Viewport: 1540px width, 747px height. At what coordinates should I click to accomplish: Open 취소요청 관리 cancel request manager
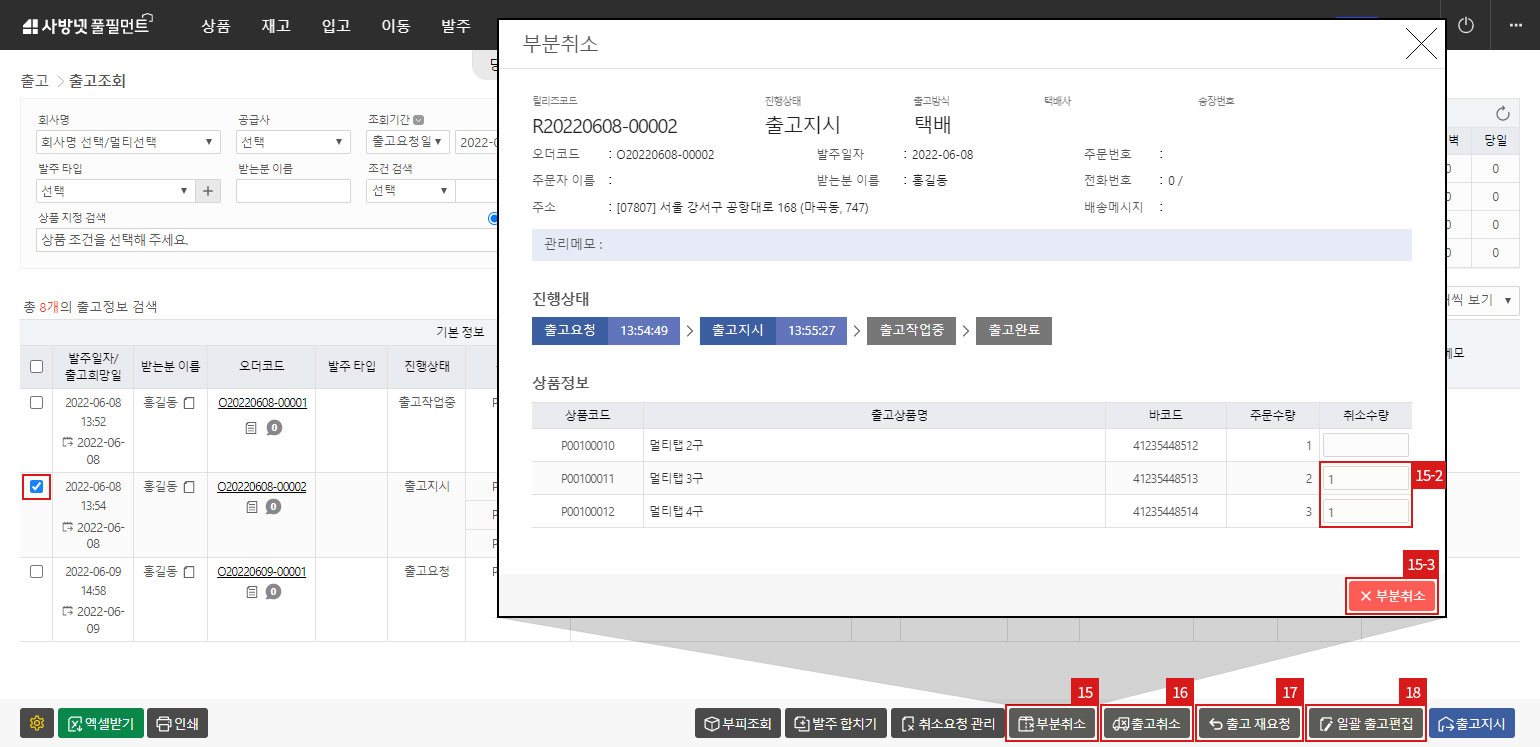click(x=949, y=722)
